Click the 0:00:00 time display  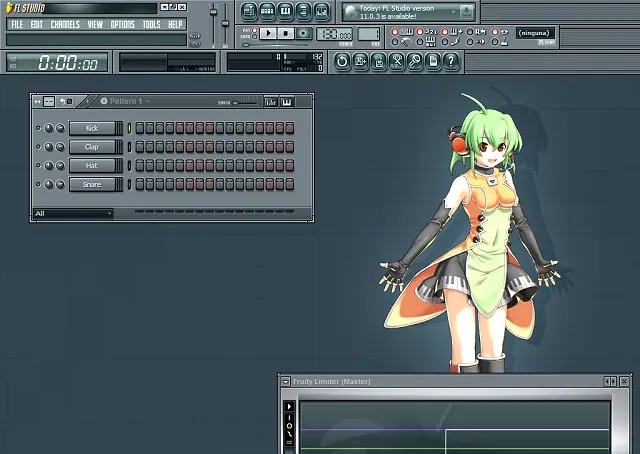(58, 62)
